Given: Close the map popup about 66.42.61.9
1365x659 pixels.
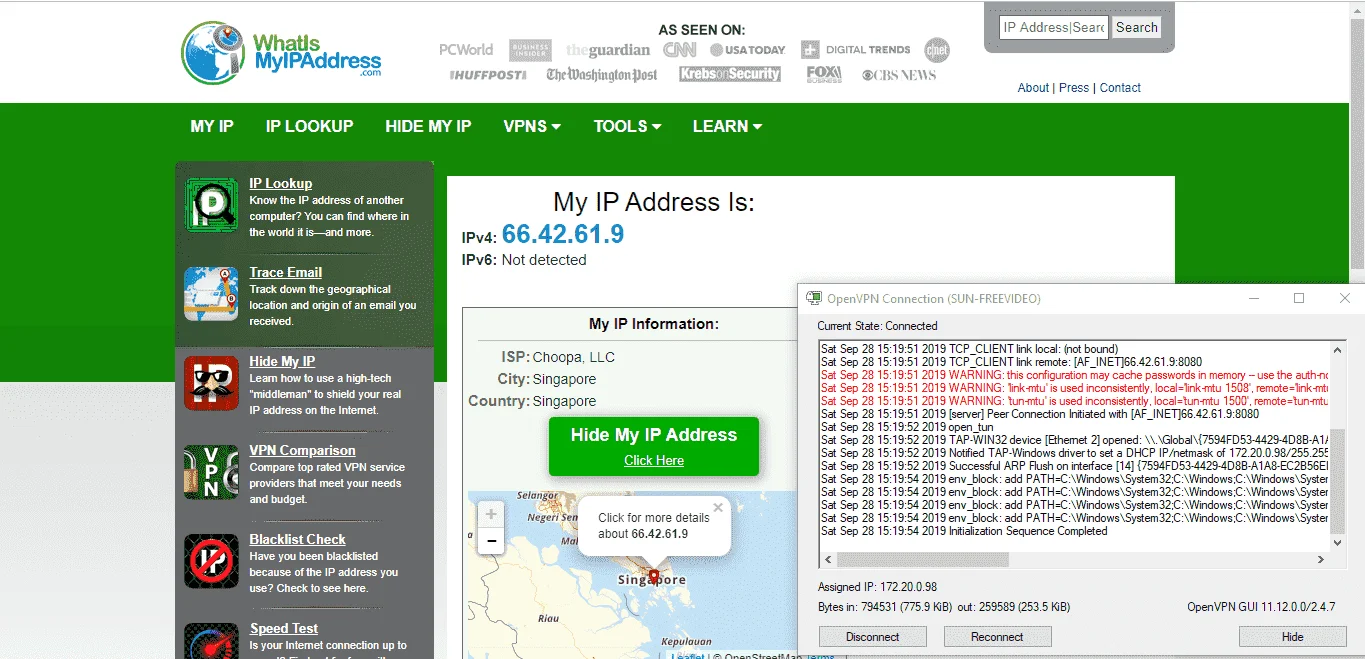Looking at the screenshot, I should pyautogui.click(x=718, y=507).
